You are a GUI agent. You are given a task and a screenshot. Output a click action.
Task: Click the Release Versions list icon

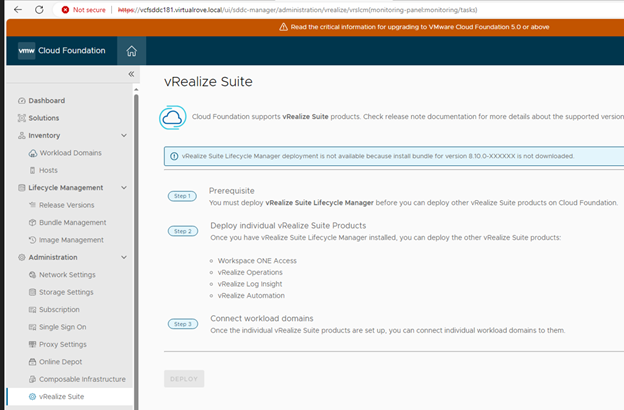click(x=33, y=205)
